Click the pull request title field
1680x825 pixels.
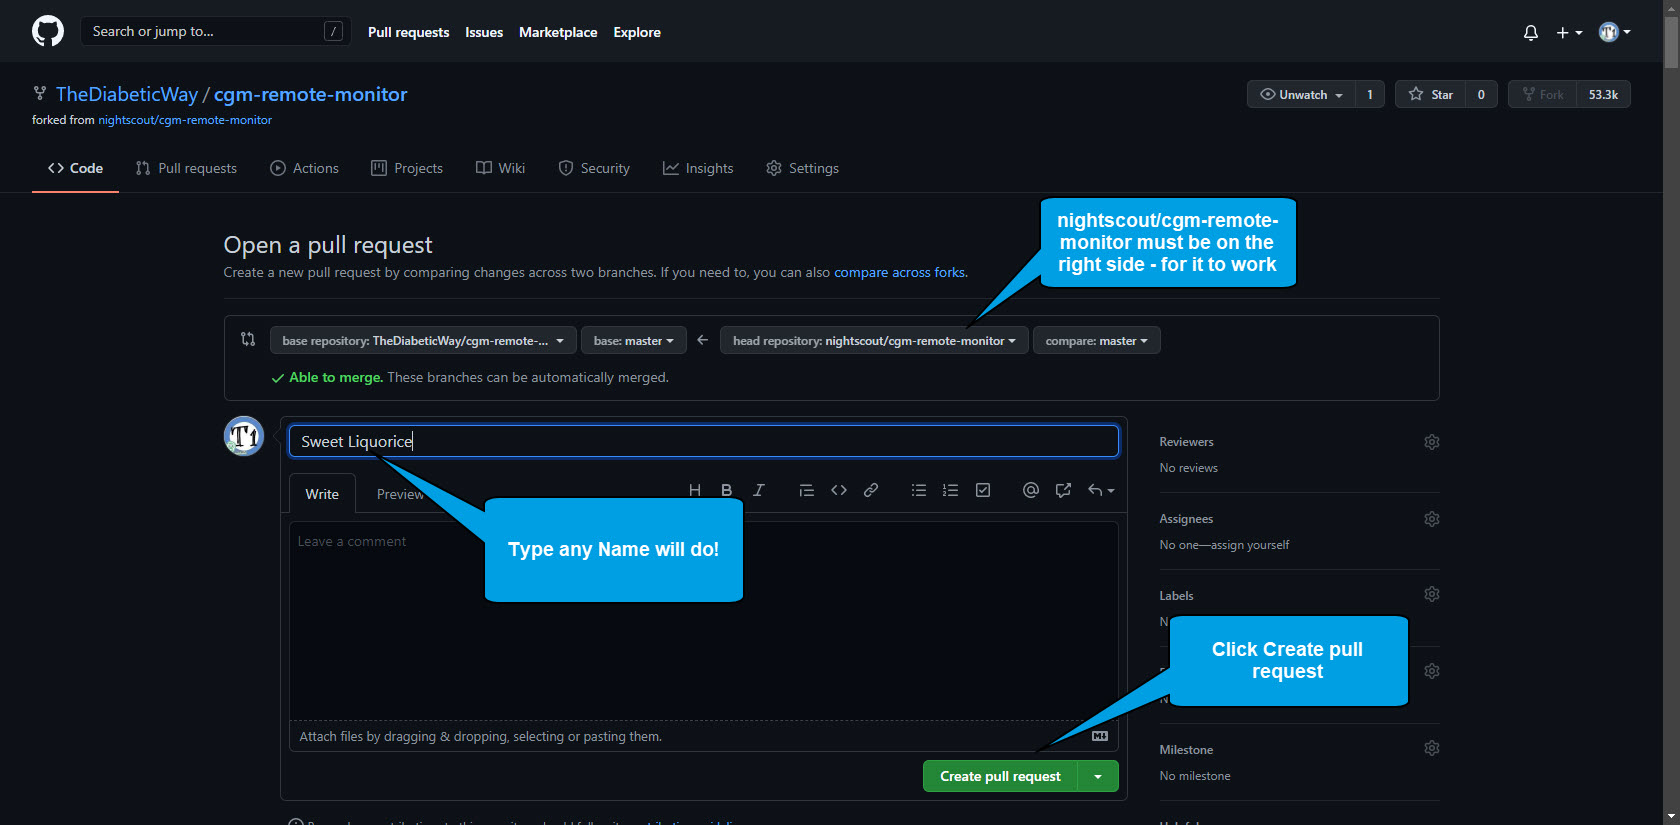pyautogui.click(x=703, y=441)
